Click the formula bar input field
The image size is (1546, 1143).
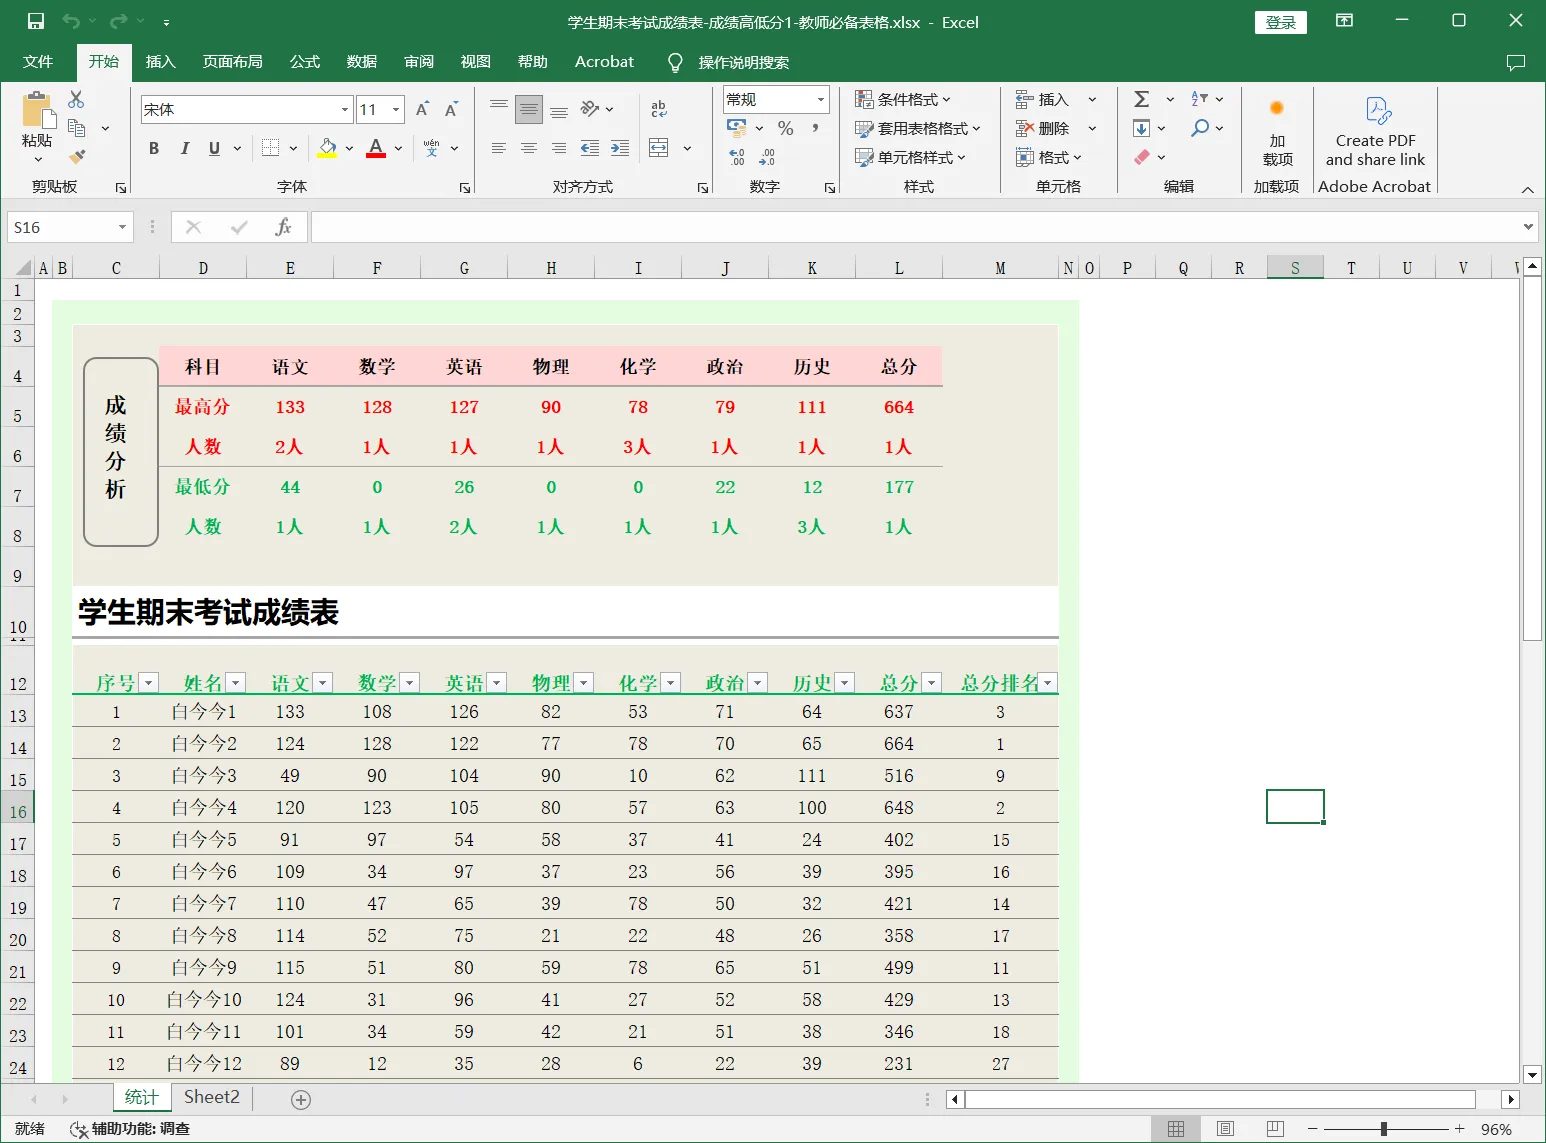(x=915, y=227)
